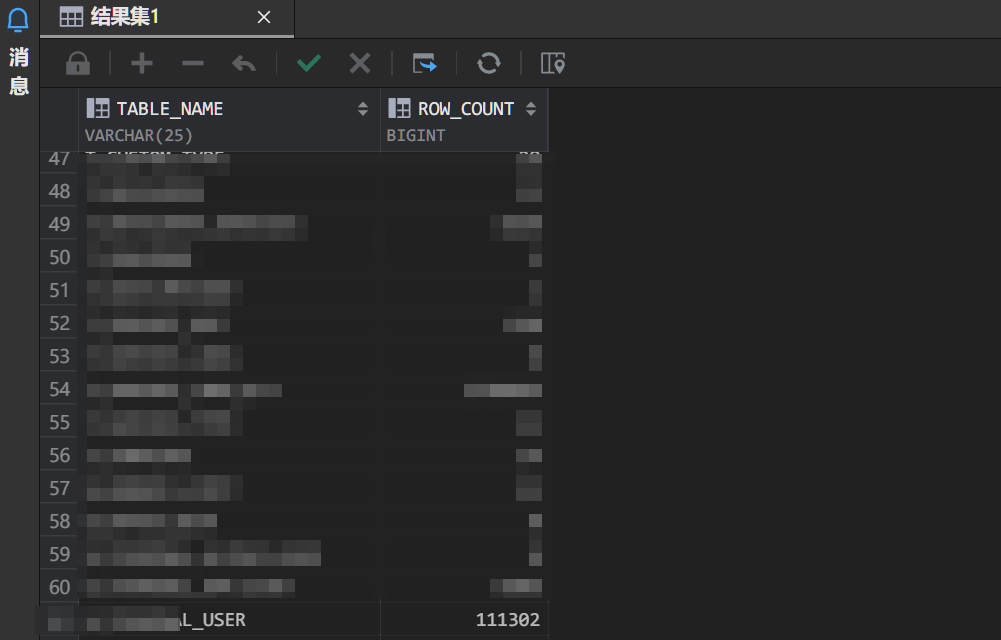The height and width of the screenshot is (640, 1001).
Task: Switch to the 结果集1 tab
Action: [124, 17]
